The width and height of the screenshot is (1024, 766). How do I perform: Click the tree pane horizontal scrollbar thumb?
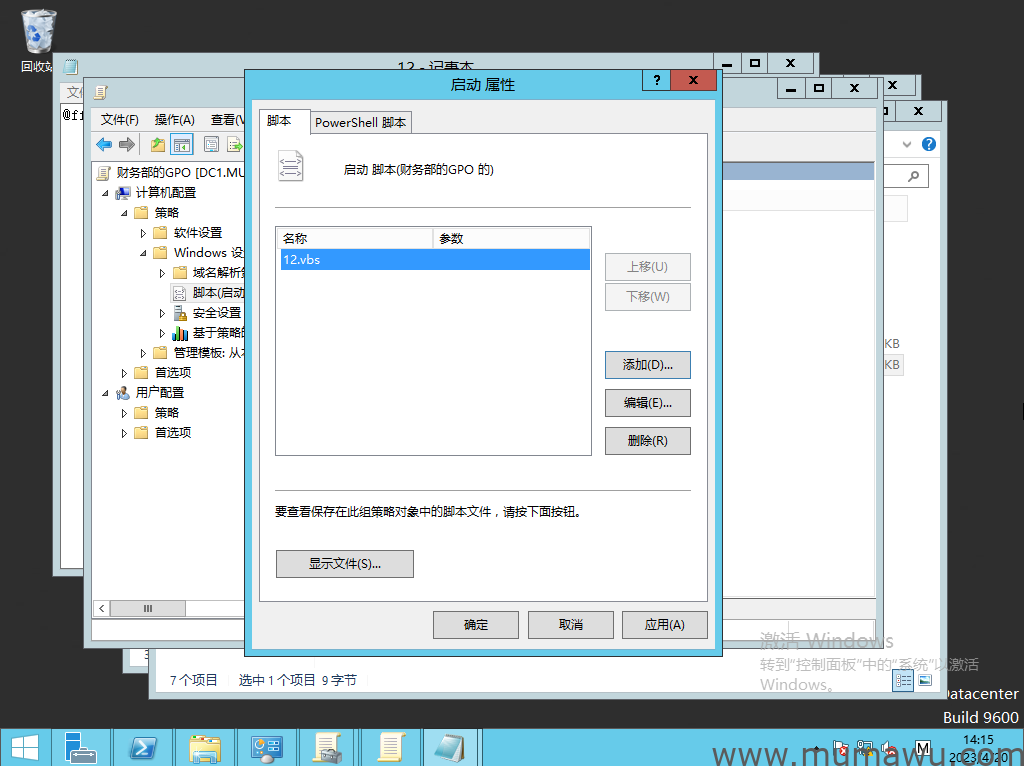click(x=148, y=608)
